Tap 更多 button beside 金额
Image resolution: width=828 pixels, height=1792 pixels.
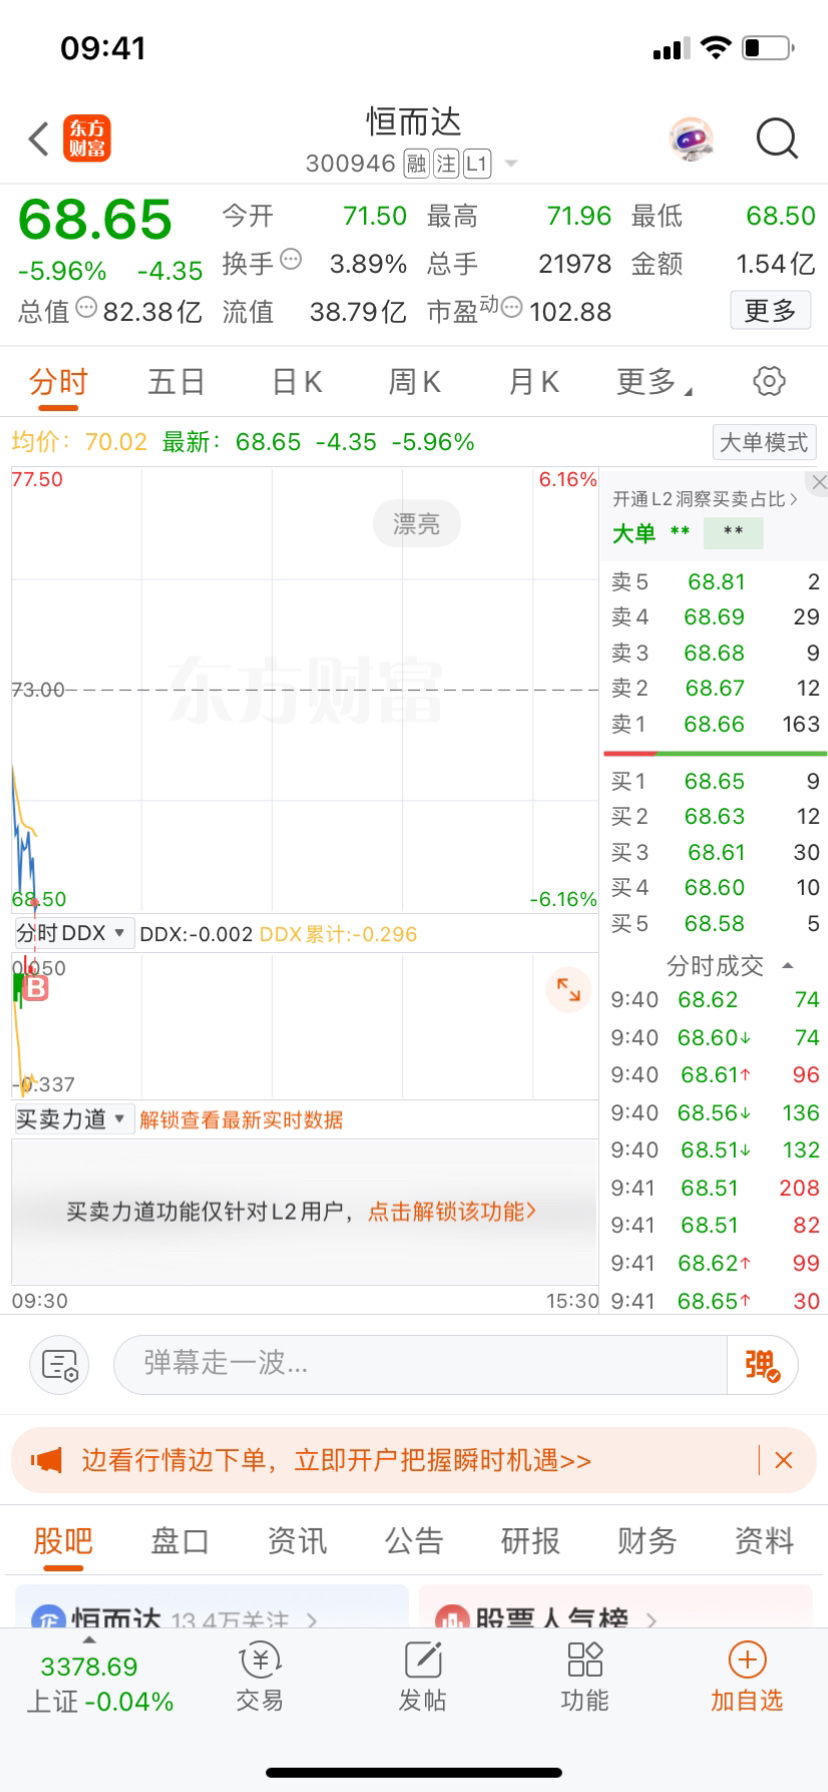point(770,310)
